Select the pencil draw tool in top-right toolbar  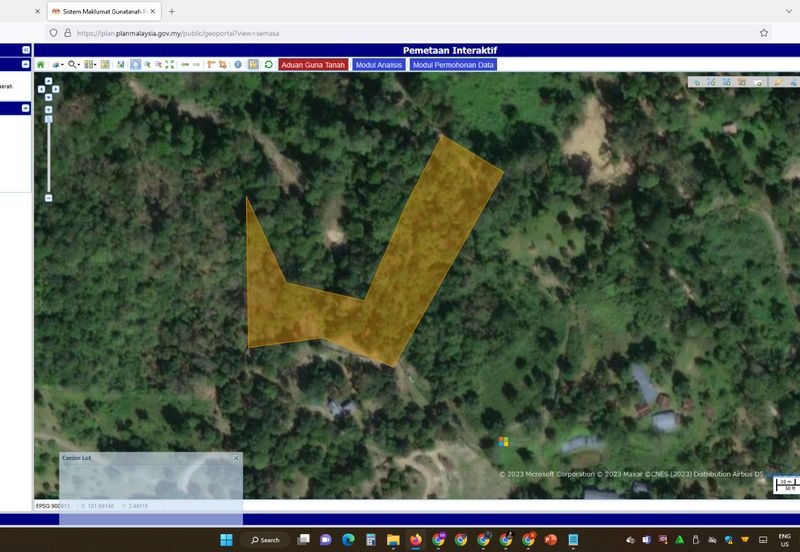(x=777, y=82)
